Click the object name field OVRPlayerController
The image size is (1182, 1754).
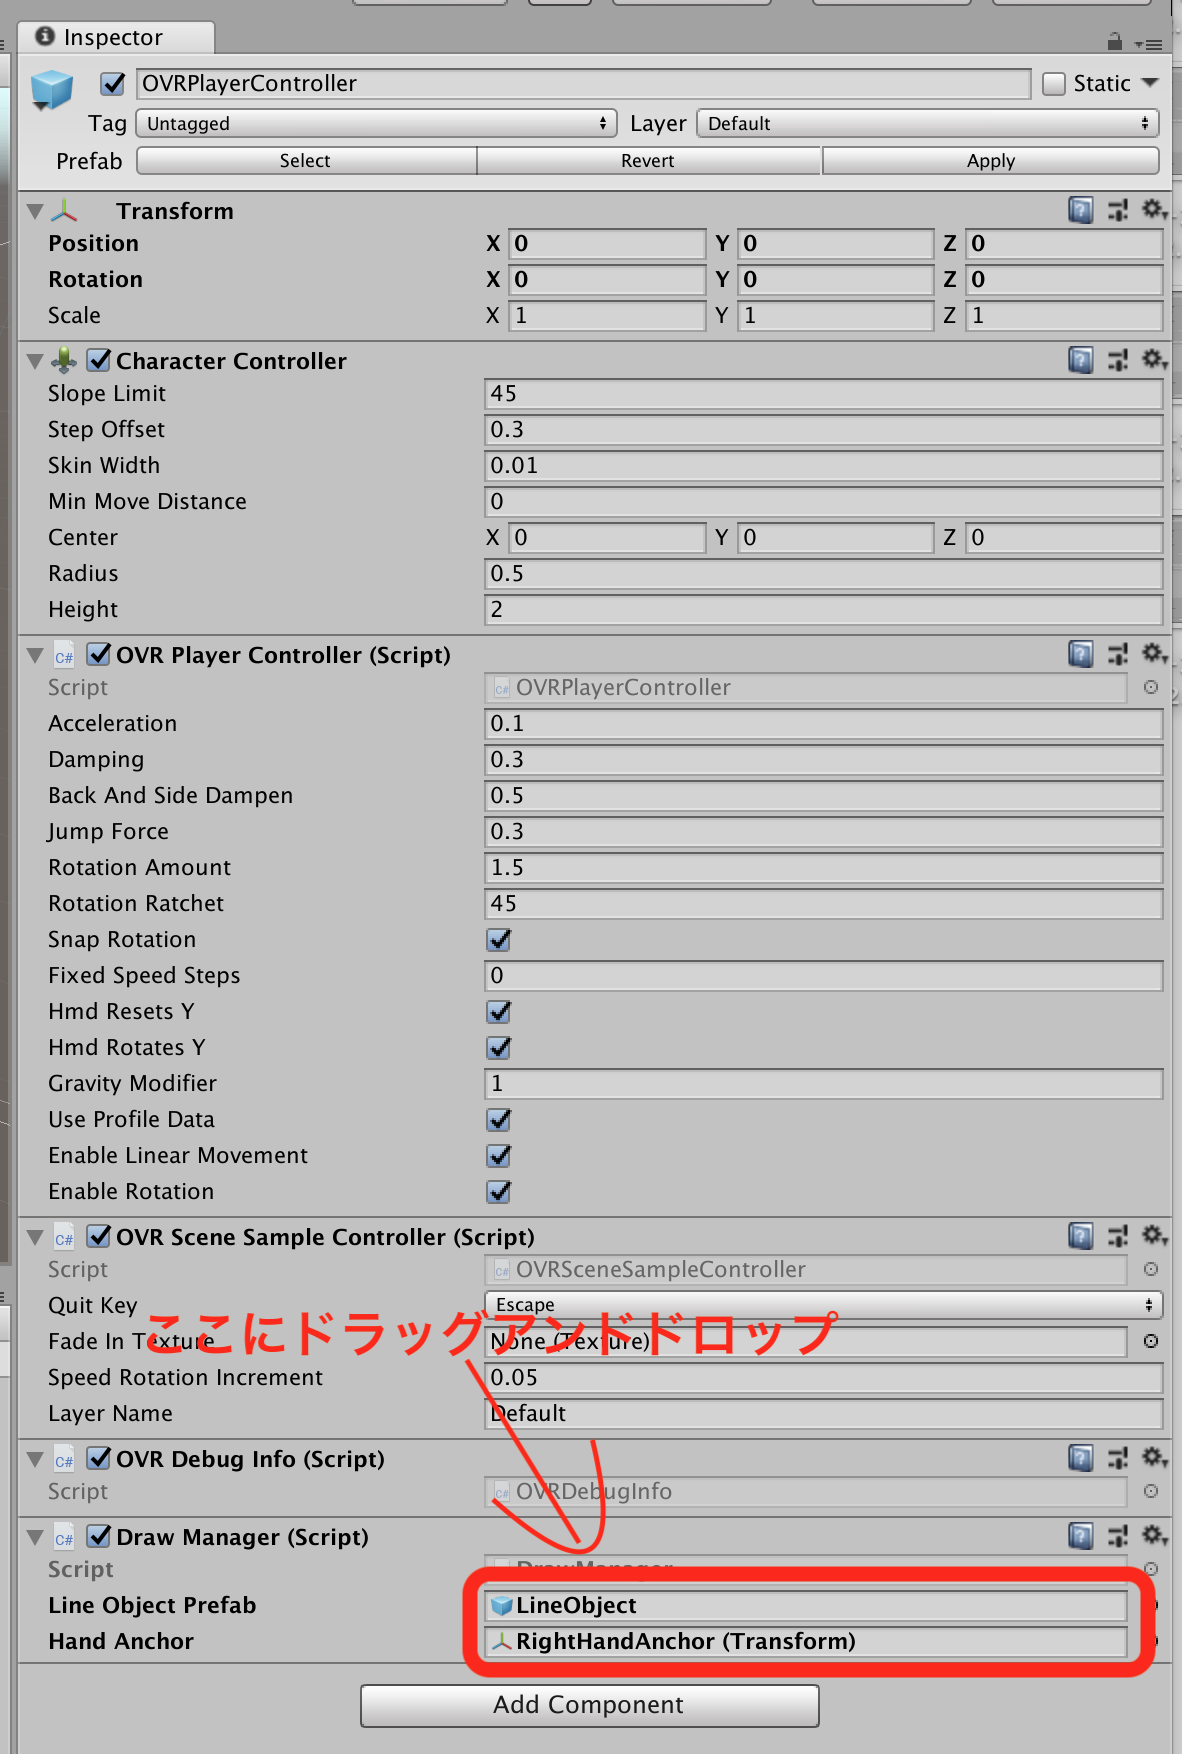coord(584,83)
